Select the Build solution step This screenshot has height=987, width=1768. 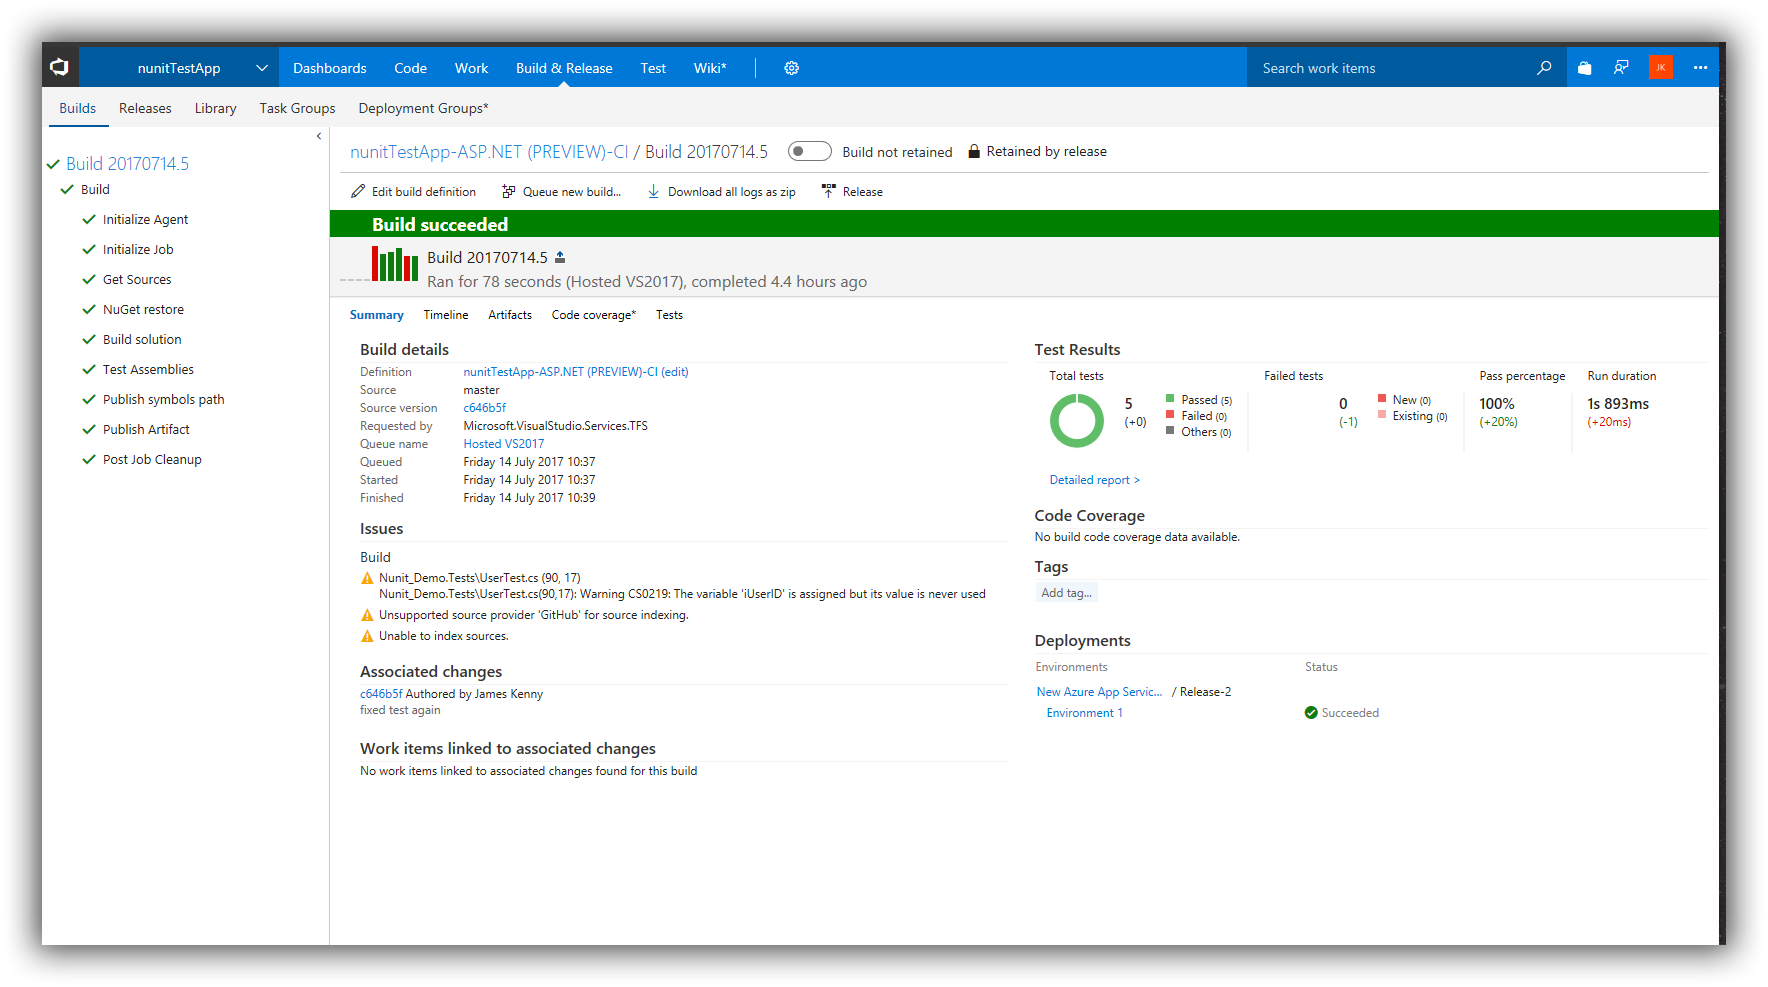click(142, 339)
